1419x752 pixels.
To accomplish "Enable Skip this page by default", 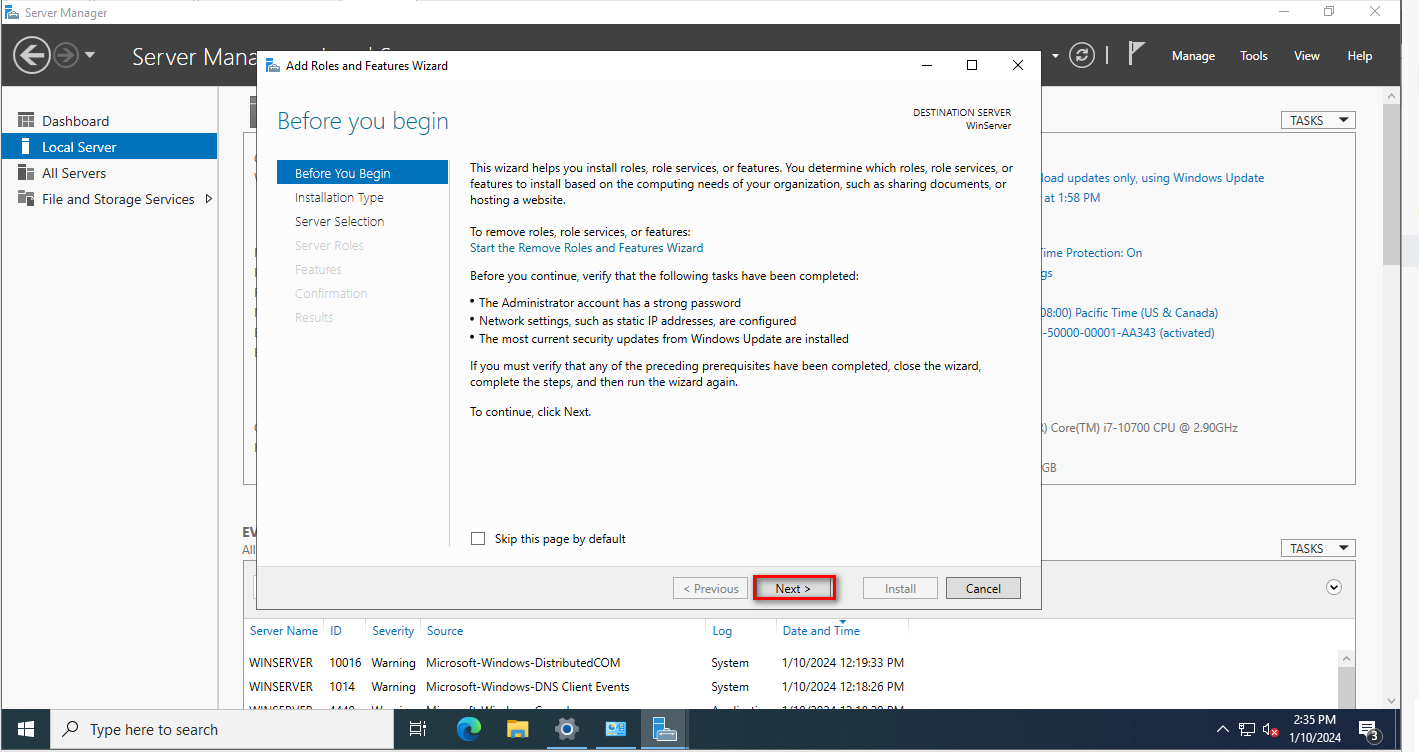I will (478, 539).
